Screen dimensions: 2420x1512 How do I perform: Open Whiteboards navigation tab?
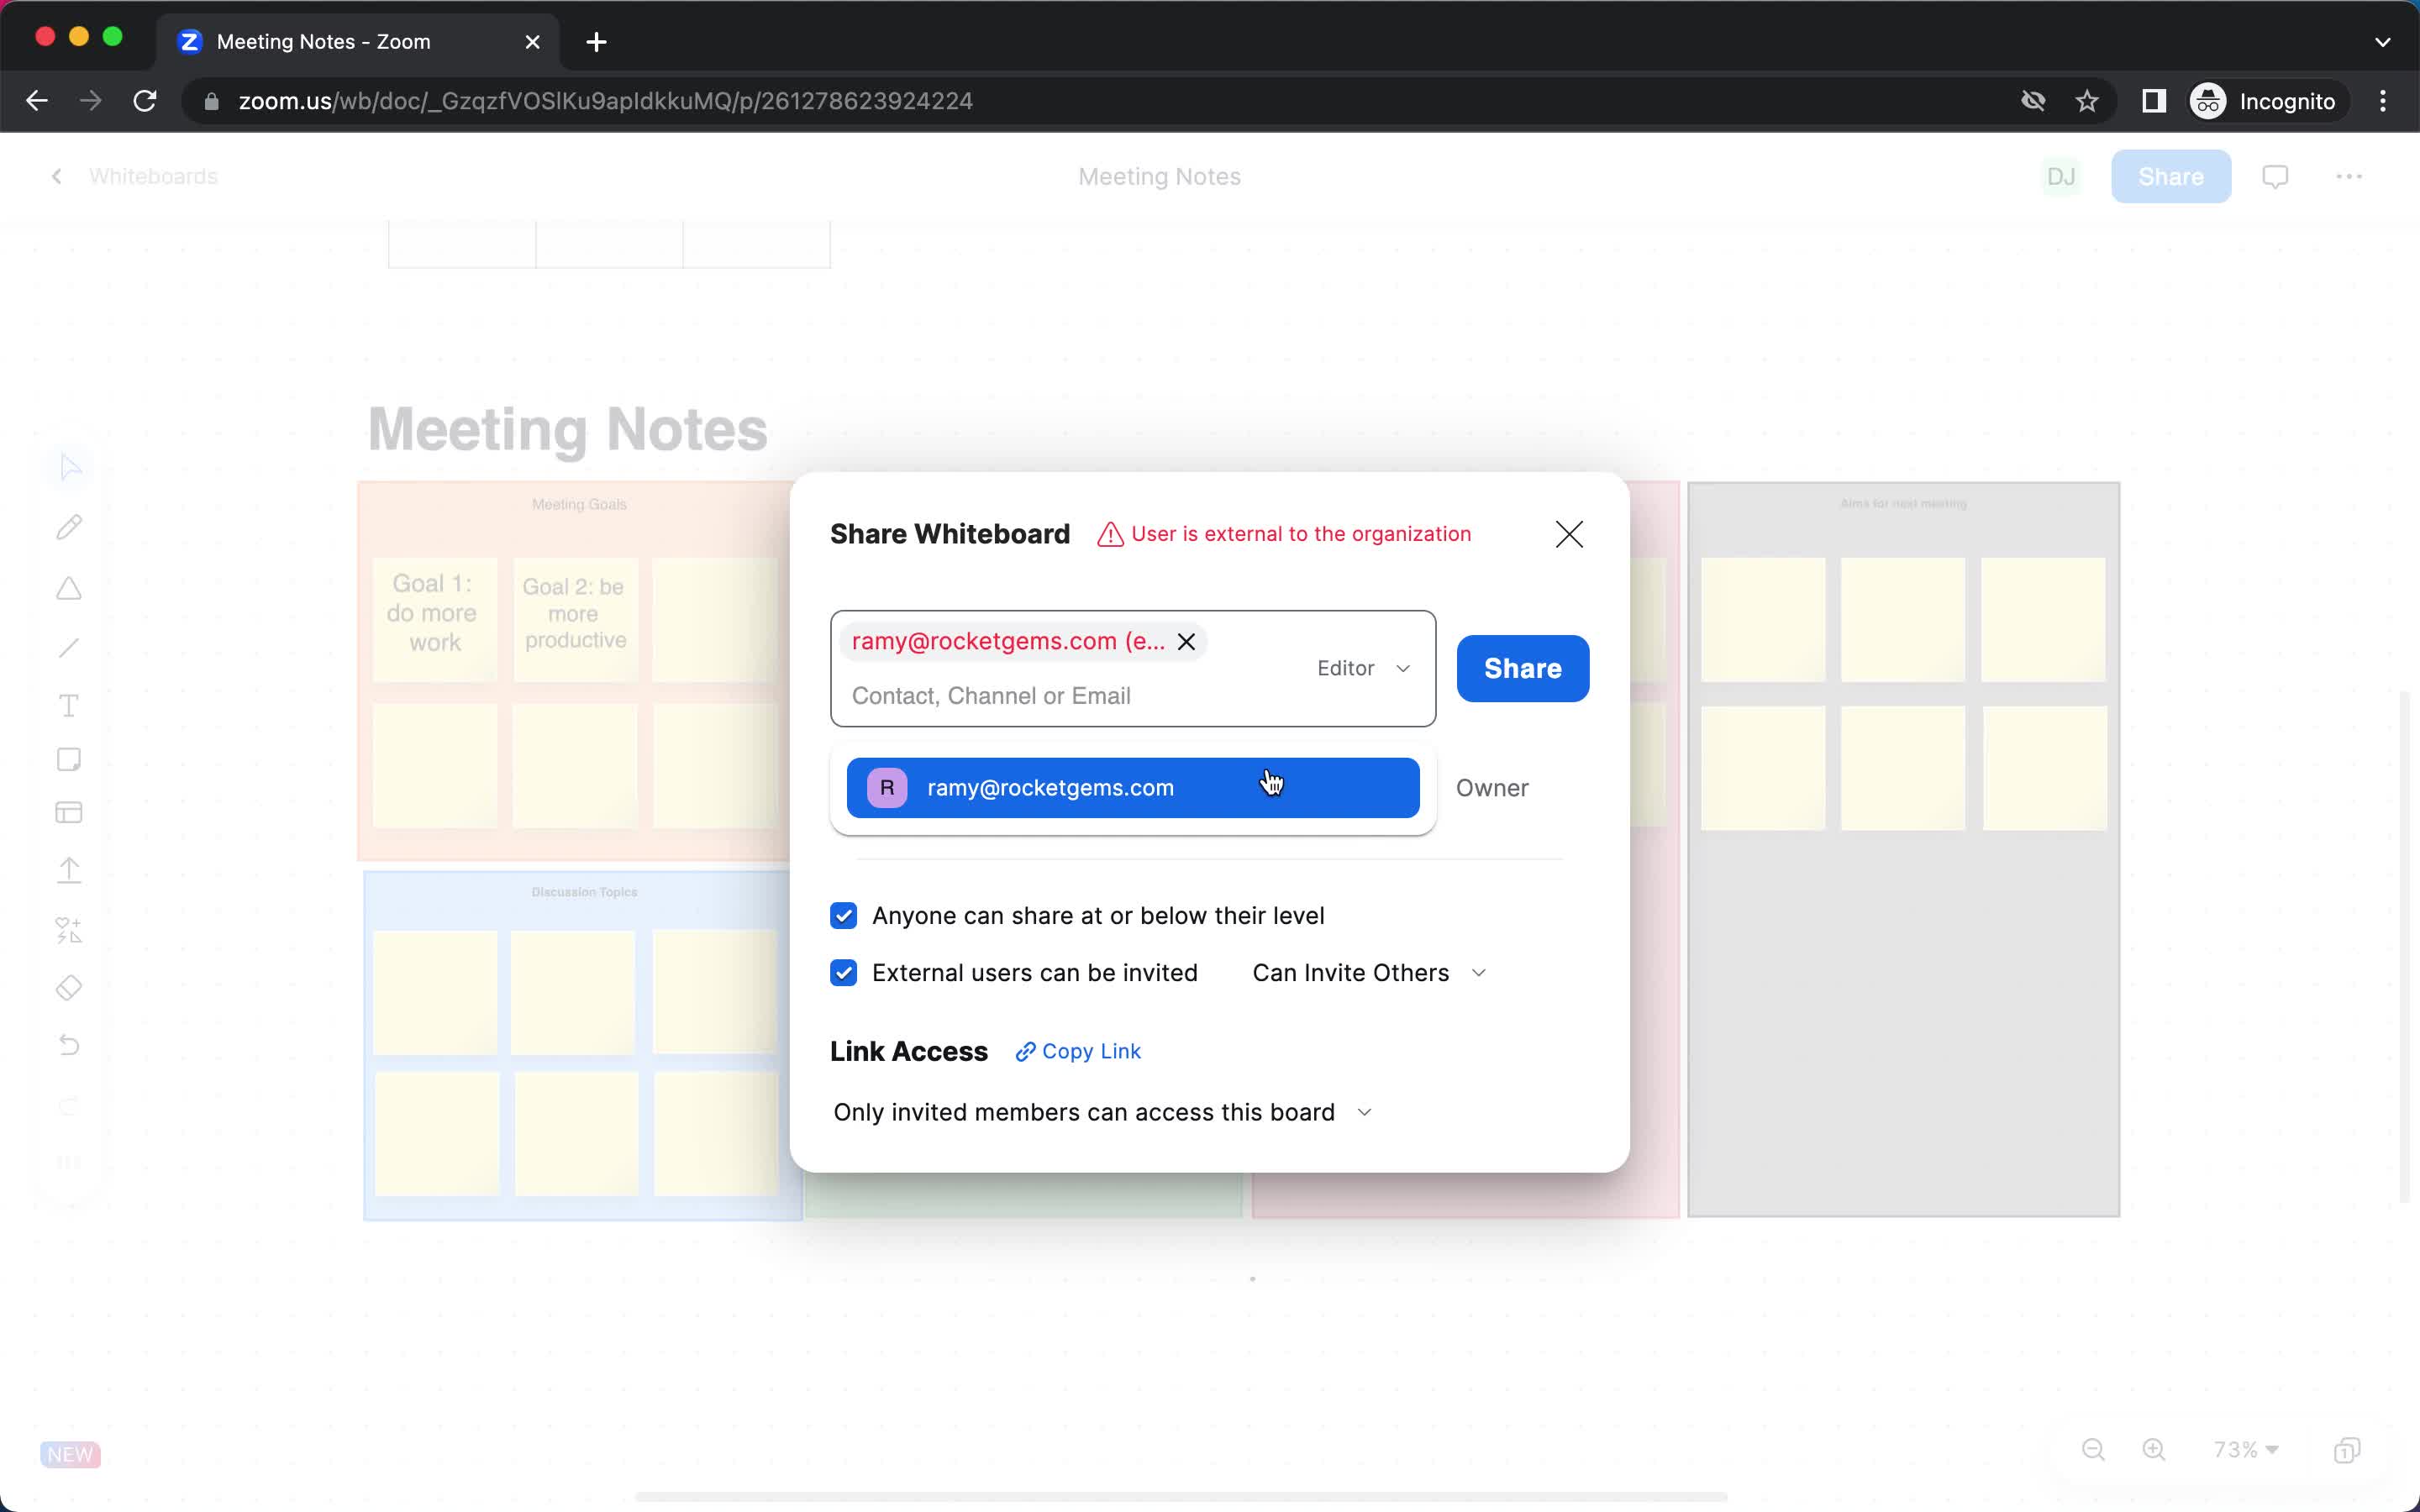point(151,174)
